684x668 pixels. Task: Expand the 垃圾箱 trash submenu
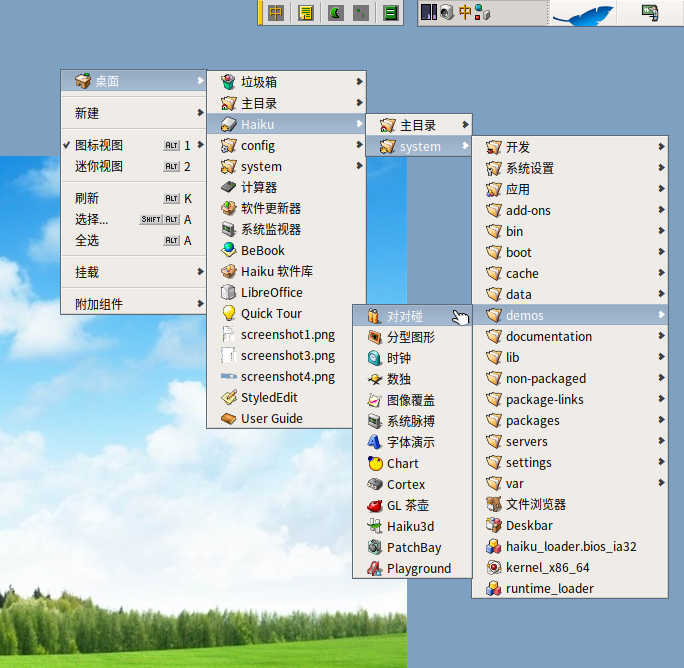point(286,82)
